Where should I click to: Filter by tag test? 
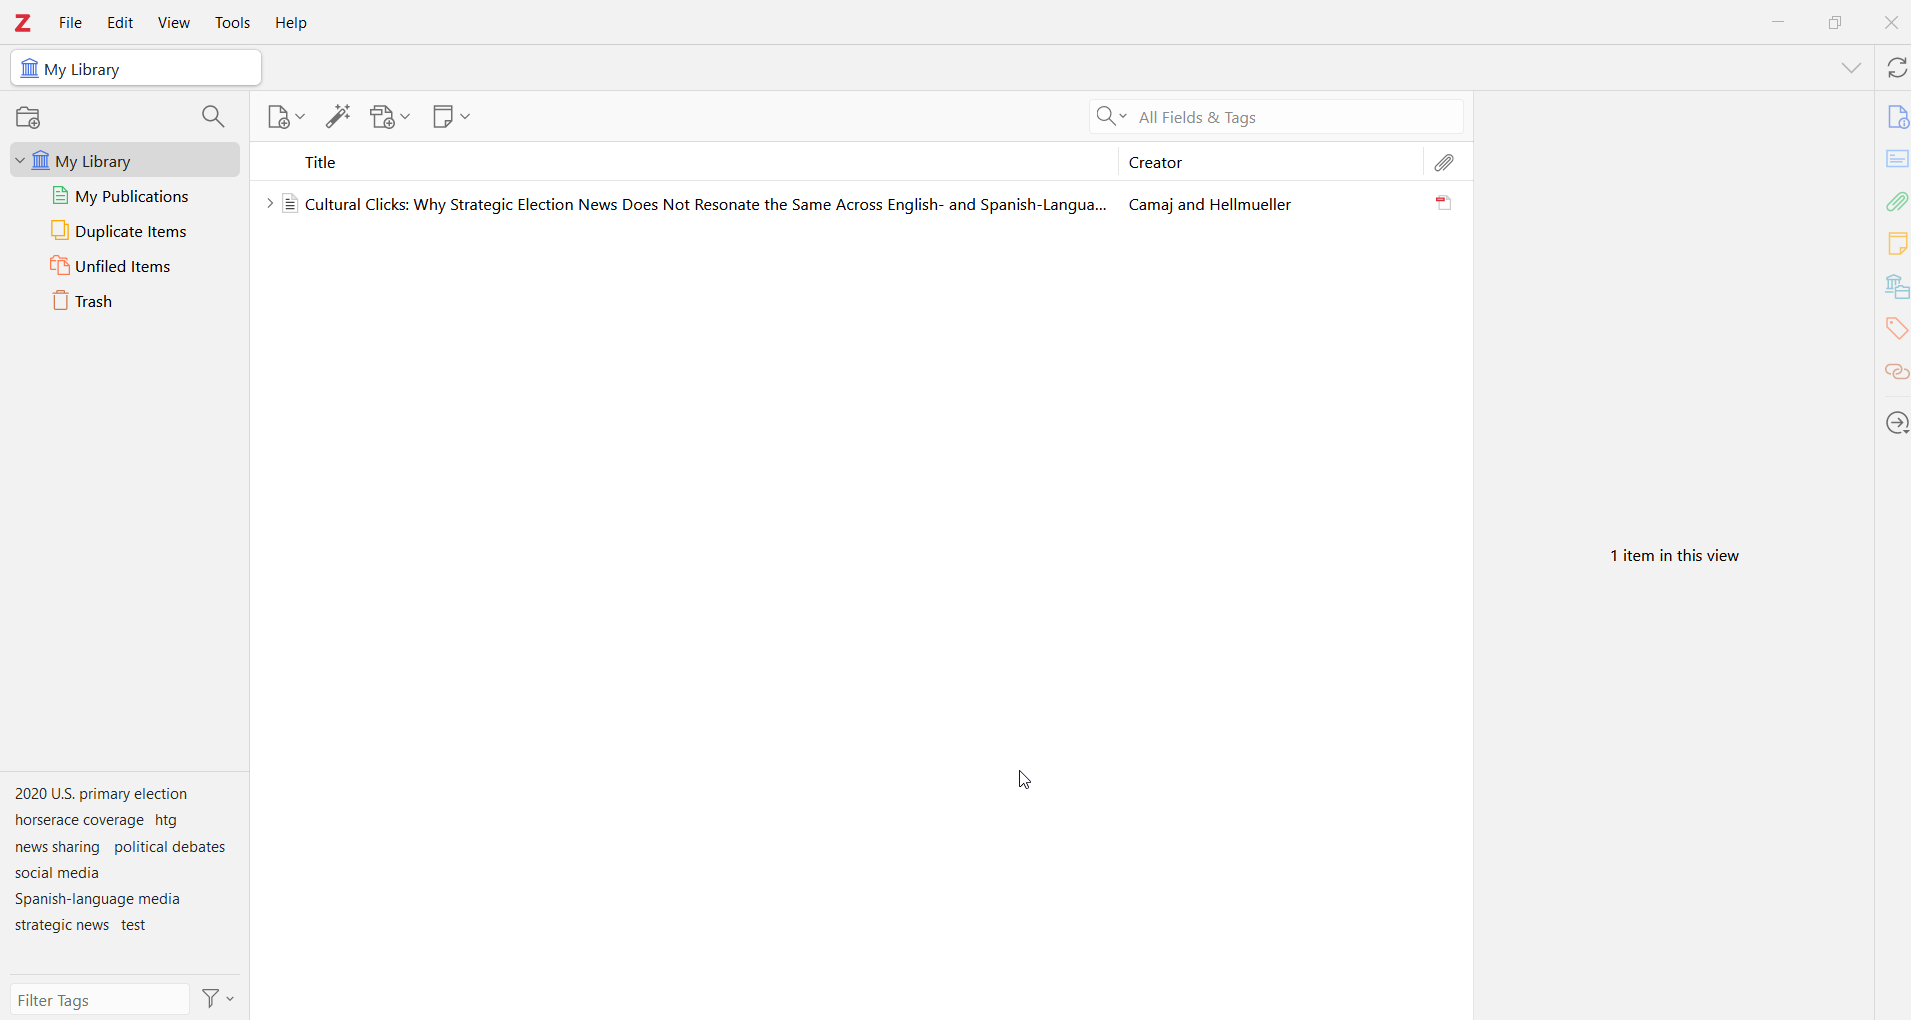coord(134,925)
